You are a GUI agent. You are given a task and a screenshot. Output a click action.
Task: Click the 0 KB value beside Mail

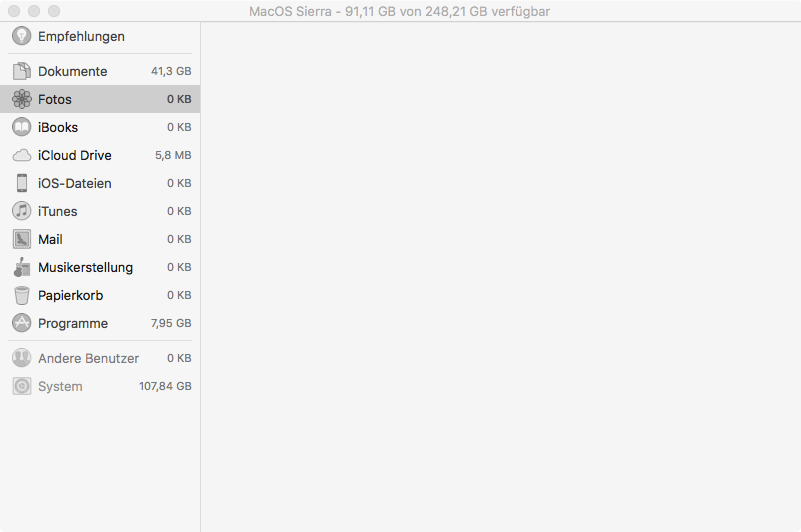click(179, 239)
